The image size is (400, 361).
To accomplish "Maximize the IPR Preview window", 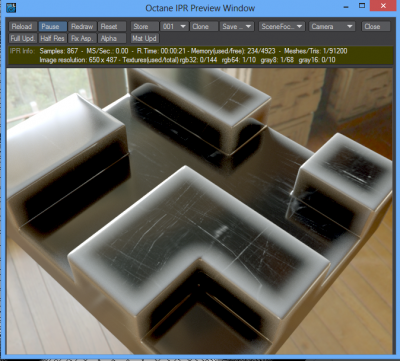I will (362, 6).
